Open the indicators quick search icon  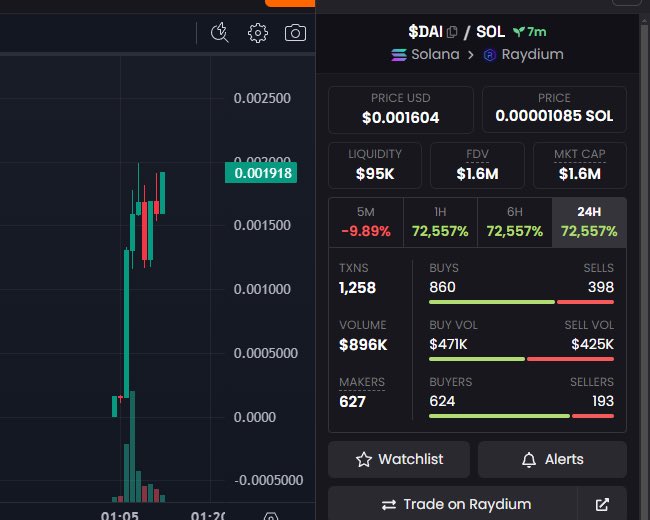pos(220,33)
